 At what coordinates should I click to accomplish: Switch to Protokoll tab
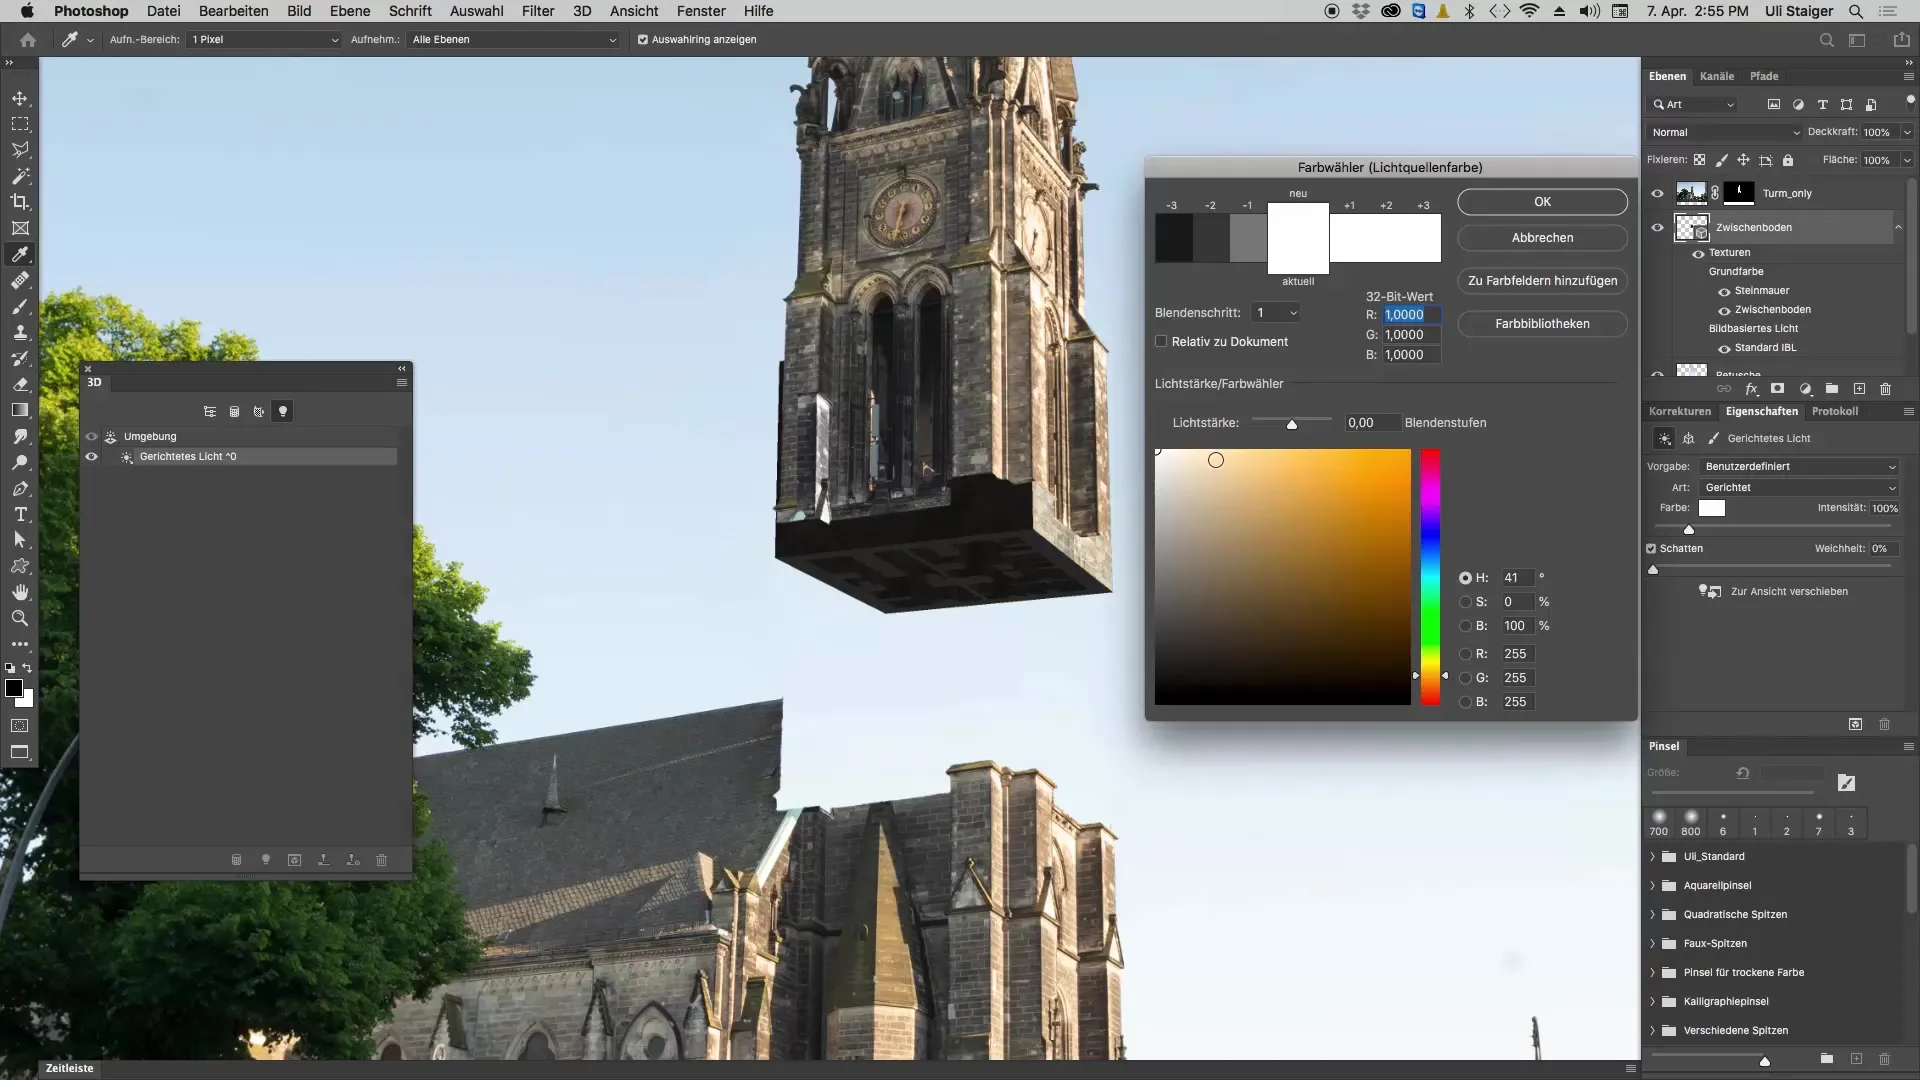click(1835, 411)
